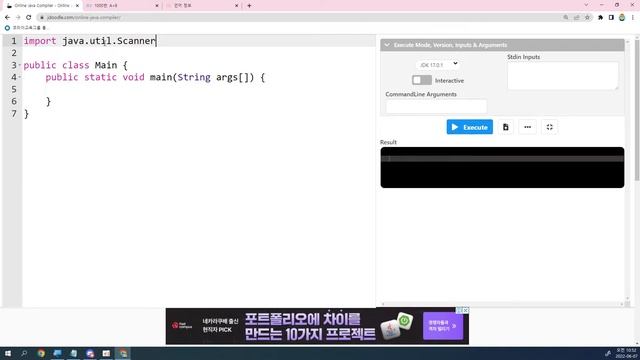The width and height of the screenshot is (640, 360).
Task: Close the third browser tab
Action: [x=236, y=6]
